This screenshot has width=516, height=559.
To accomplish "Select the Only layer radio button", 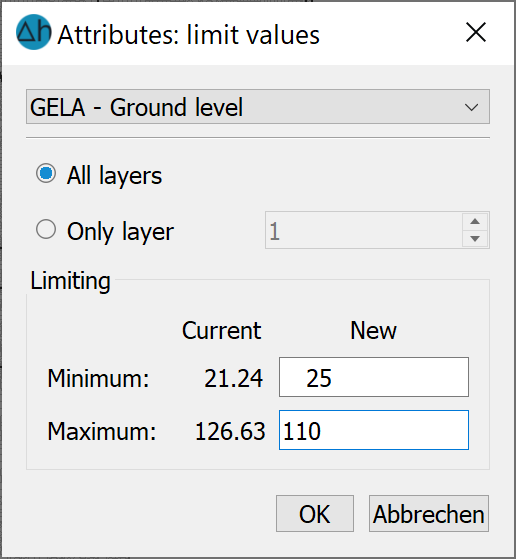I will 46,229.
